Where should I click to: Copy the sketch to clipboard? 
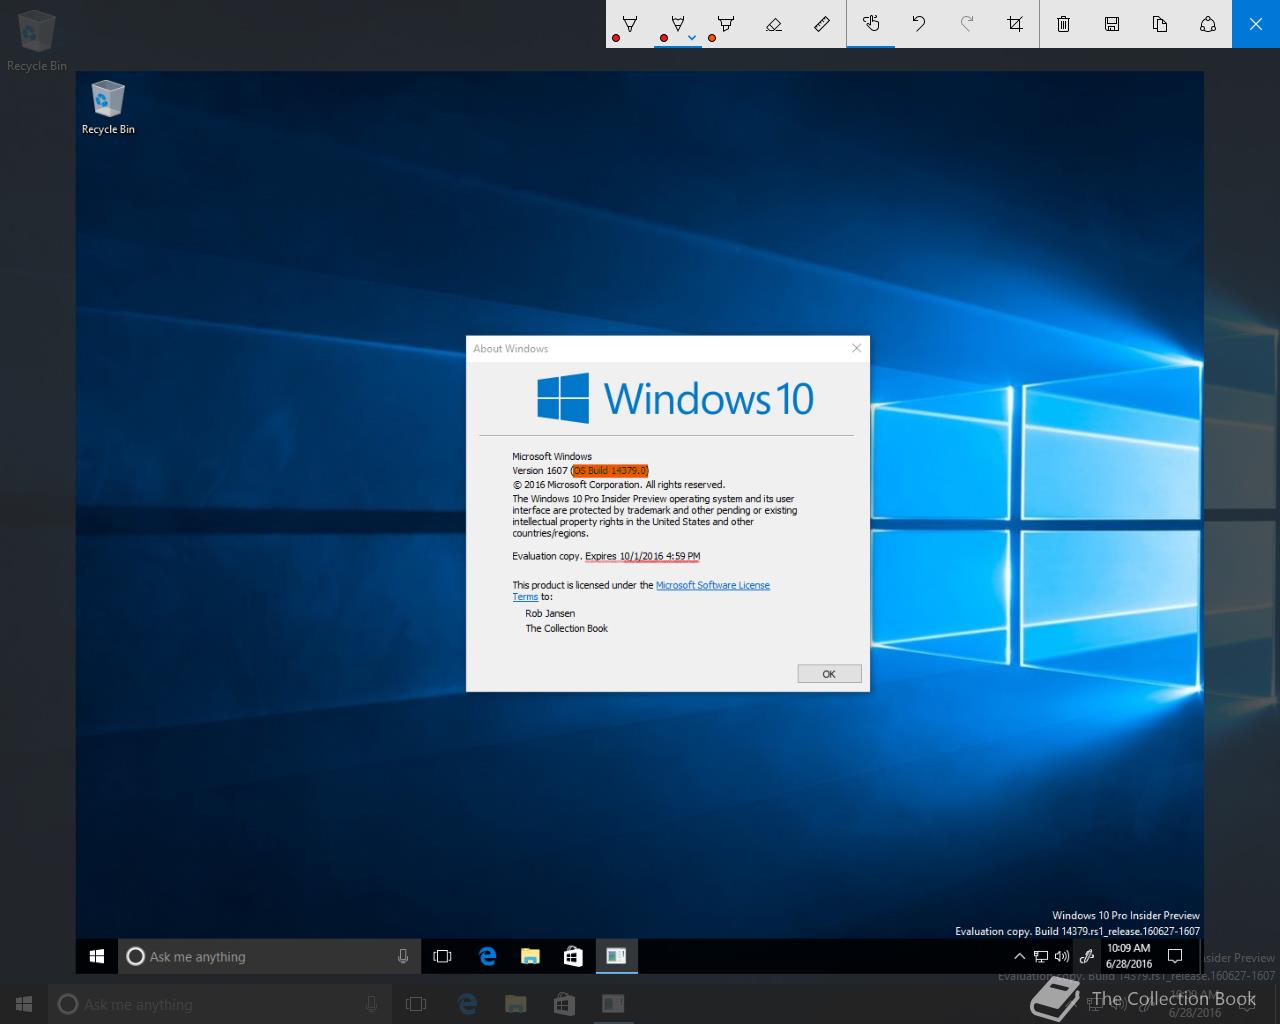(x=1160, y=24)
